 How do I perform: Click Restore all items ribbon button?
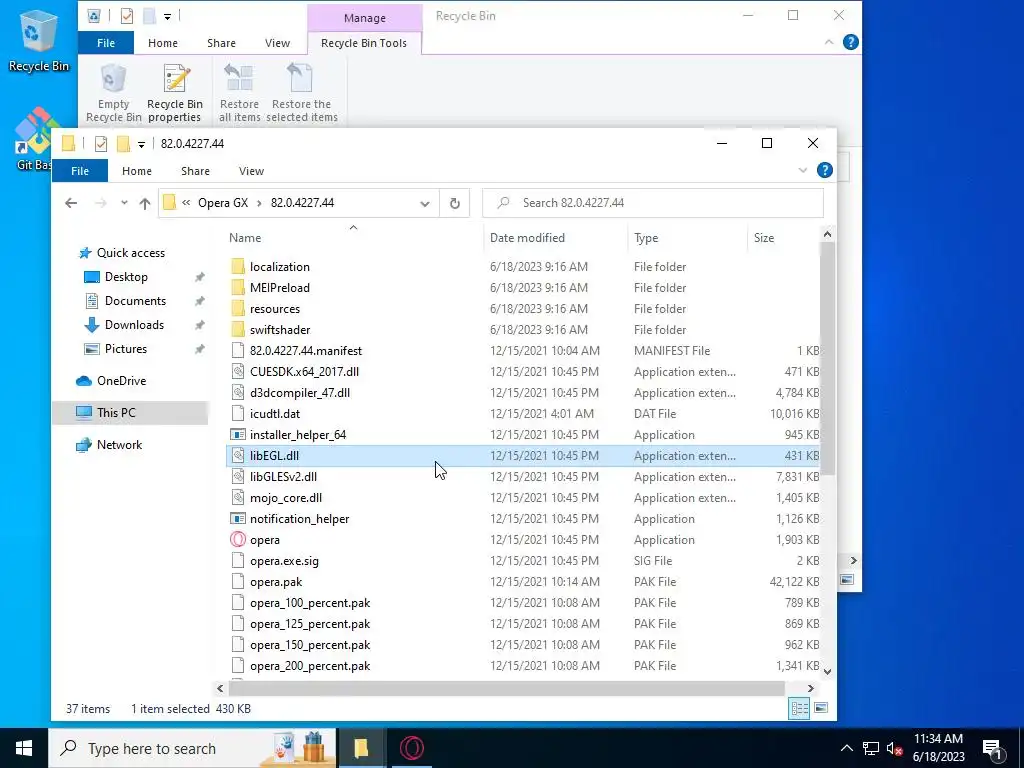pos(239,93)
